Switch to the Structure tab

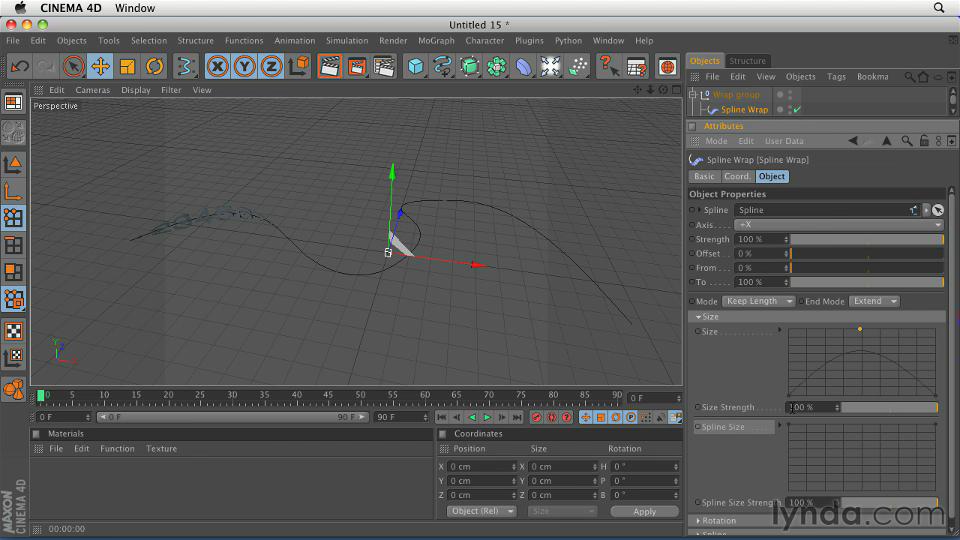(747, 61)
